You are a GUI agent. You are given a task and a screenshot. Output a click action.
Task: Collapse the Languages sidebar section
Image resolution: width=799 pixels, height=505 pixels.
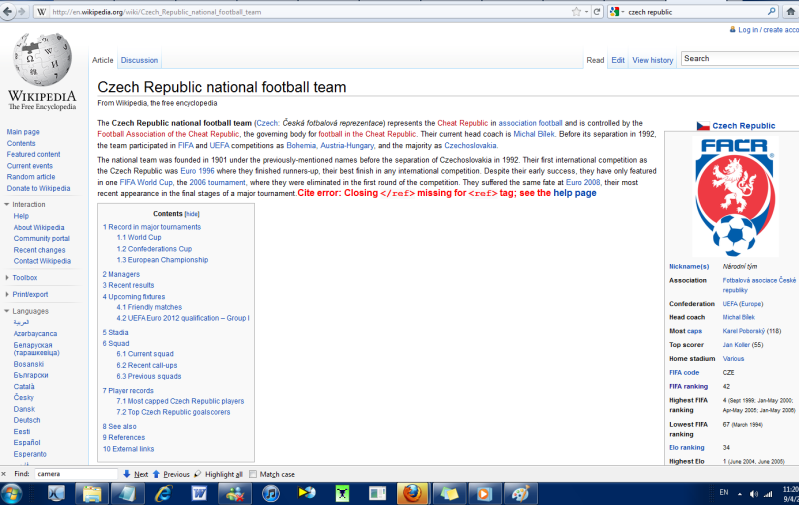pos(30,311)
